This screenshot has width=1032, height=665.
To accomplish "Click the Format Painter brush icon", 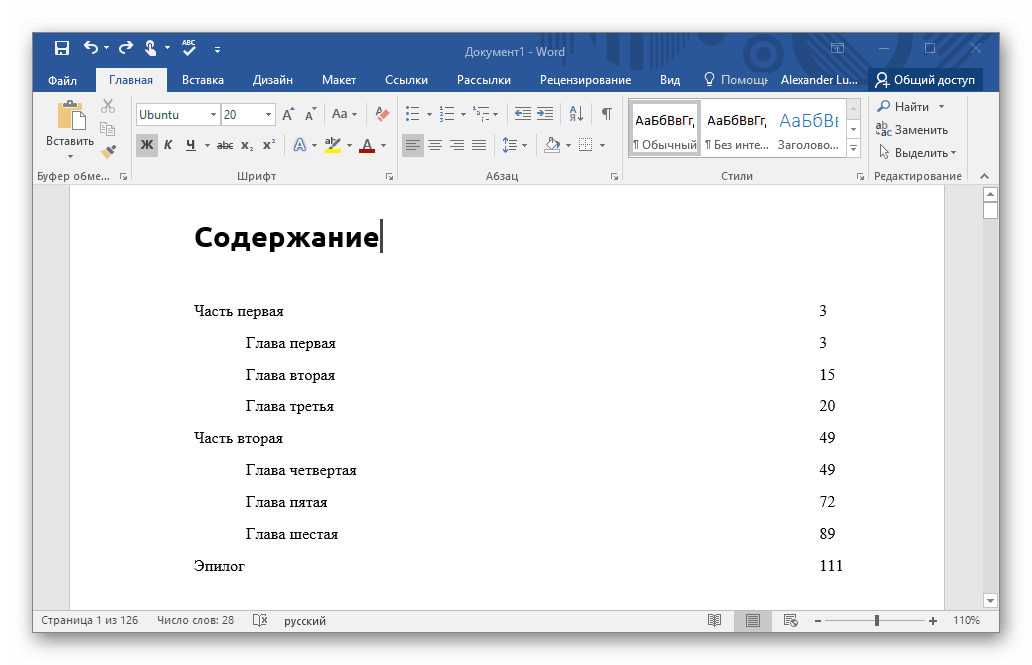I will click(108, 151).
